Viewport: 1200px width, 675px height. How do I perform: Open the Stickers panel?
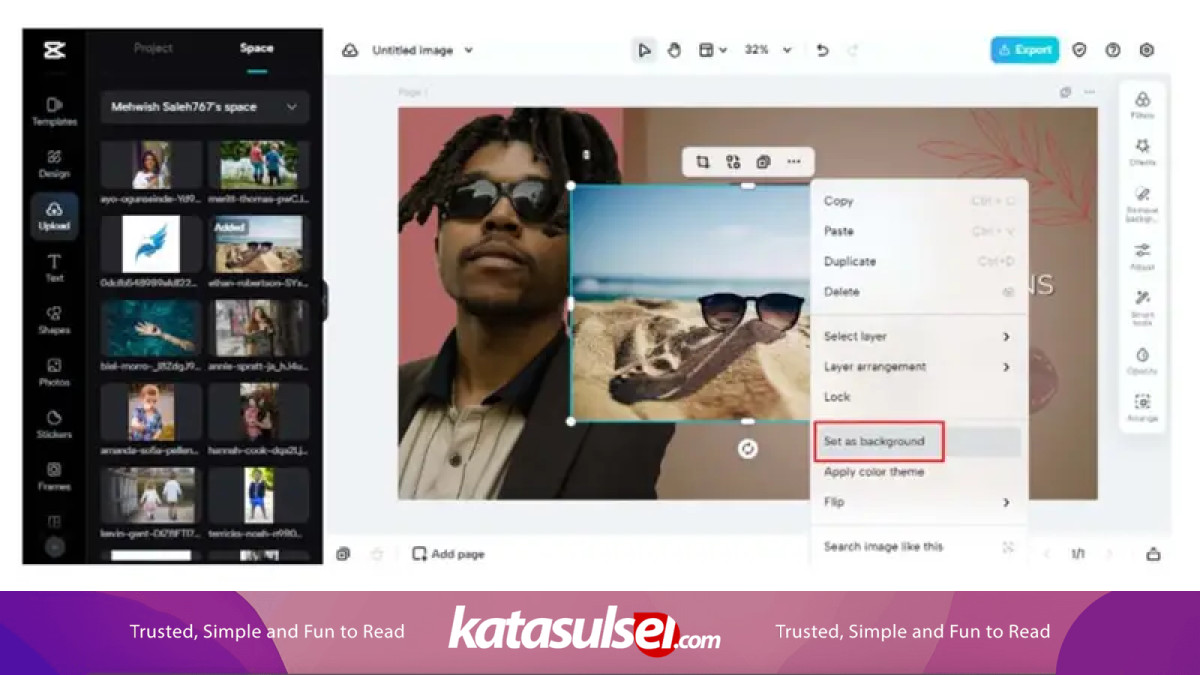coord(54,423)
